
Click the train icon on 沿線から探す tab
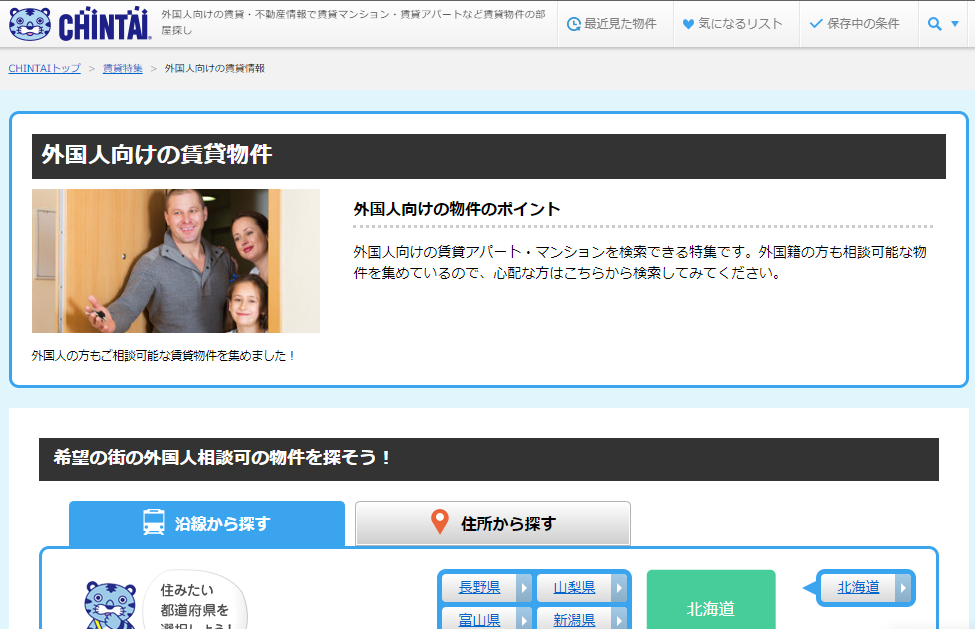155,523
